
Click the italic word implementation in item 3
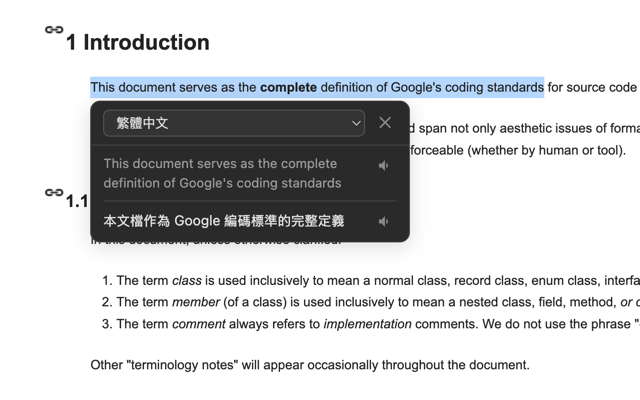369,323
